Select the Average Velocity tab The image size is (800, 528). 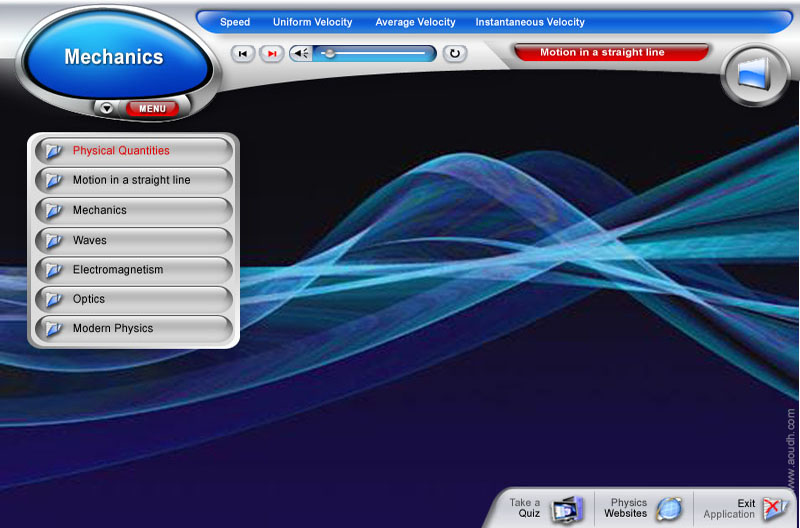coord(415,22)
